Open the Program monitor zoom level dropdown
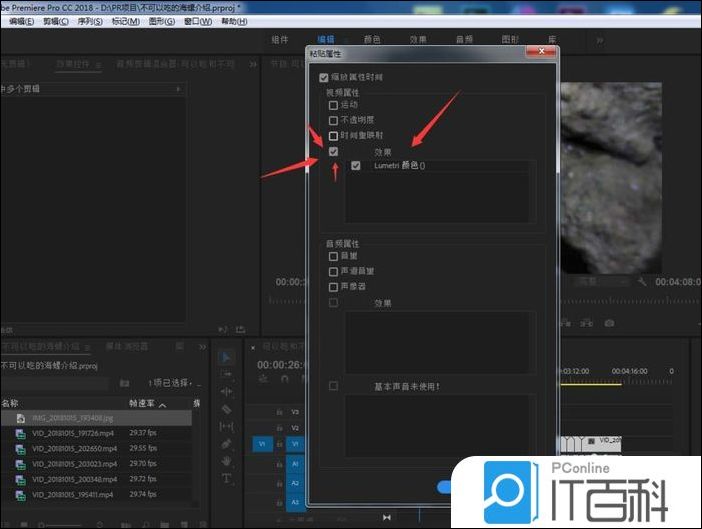 (x=600, y=282)
